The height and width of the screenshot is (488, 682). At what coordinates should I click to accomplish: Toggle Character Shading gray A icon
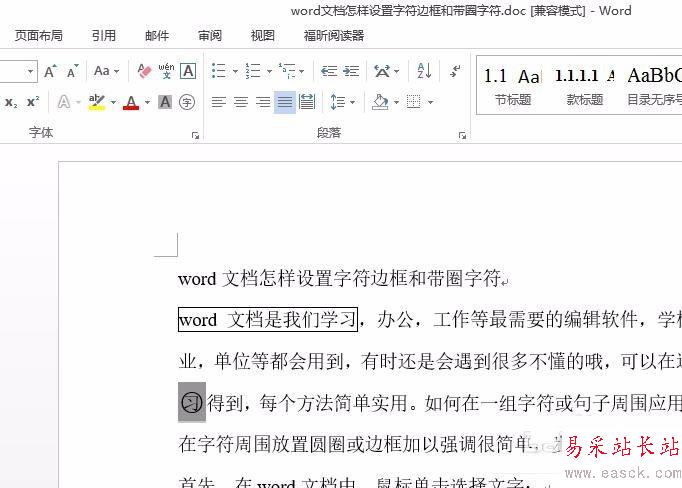[165, 102]
